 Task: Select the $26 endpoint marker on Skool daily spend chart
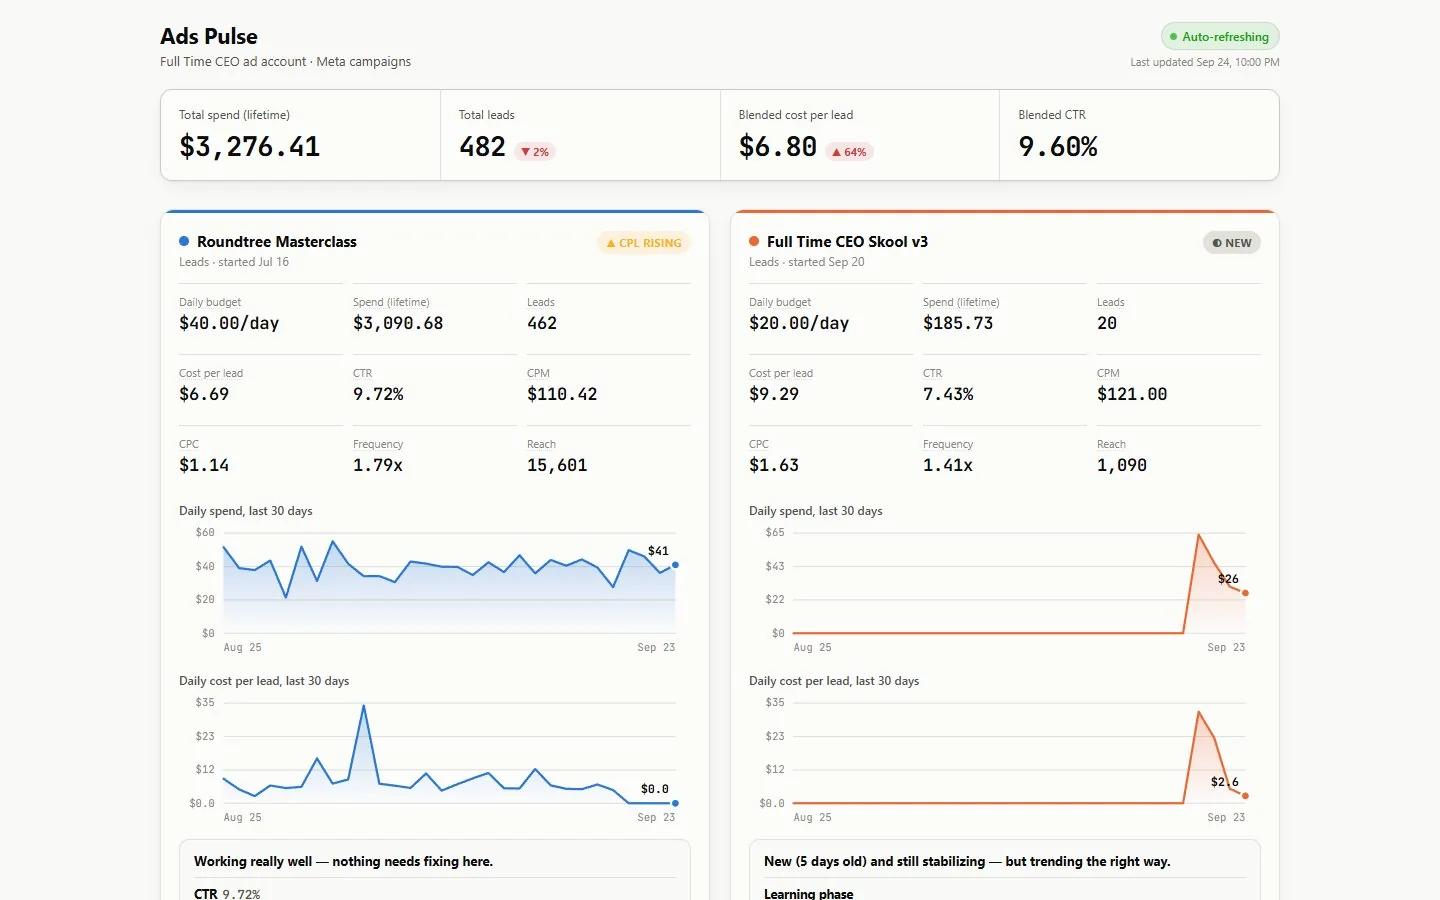(x=1245, y=593)
